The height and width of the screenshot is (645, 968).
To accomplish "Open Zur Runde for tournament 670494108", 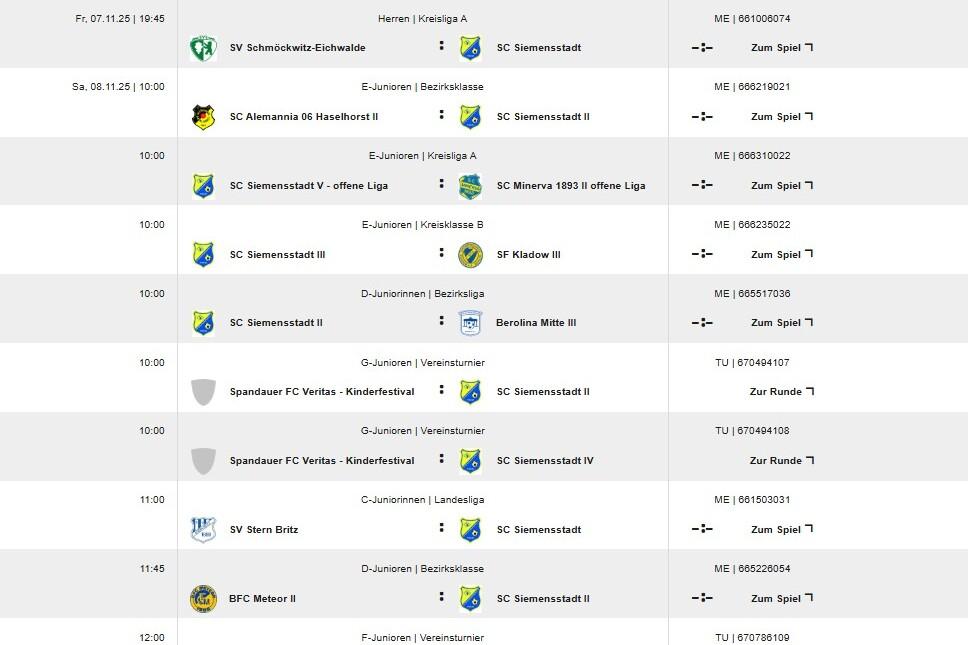I will [781, 461].
